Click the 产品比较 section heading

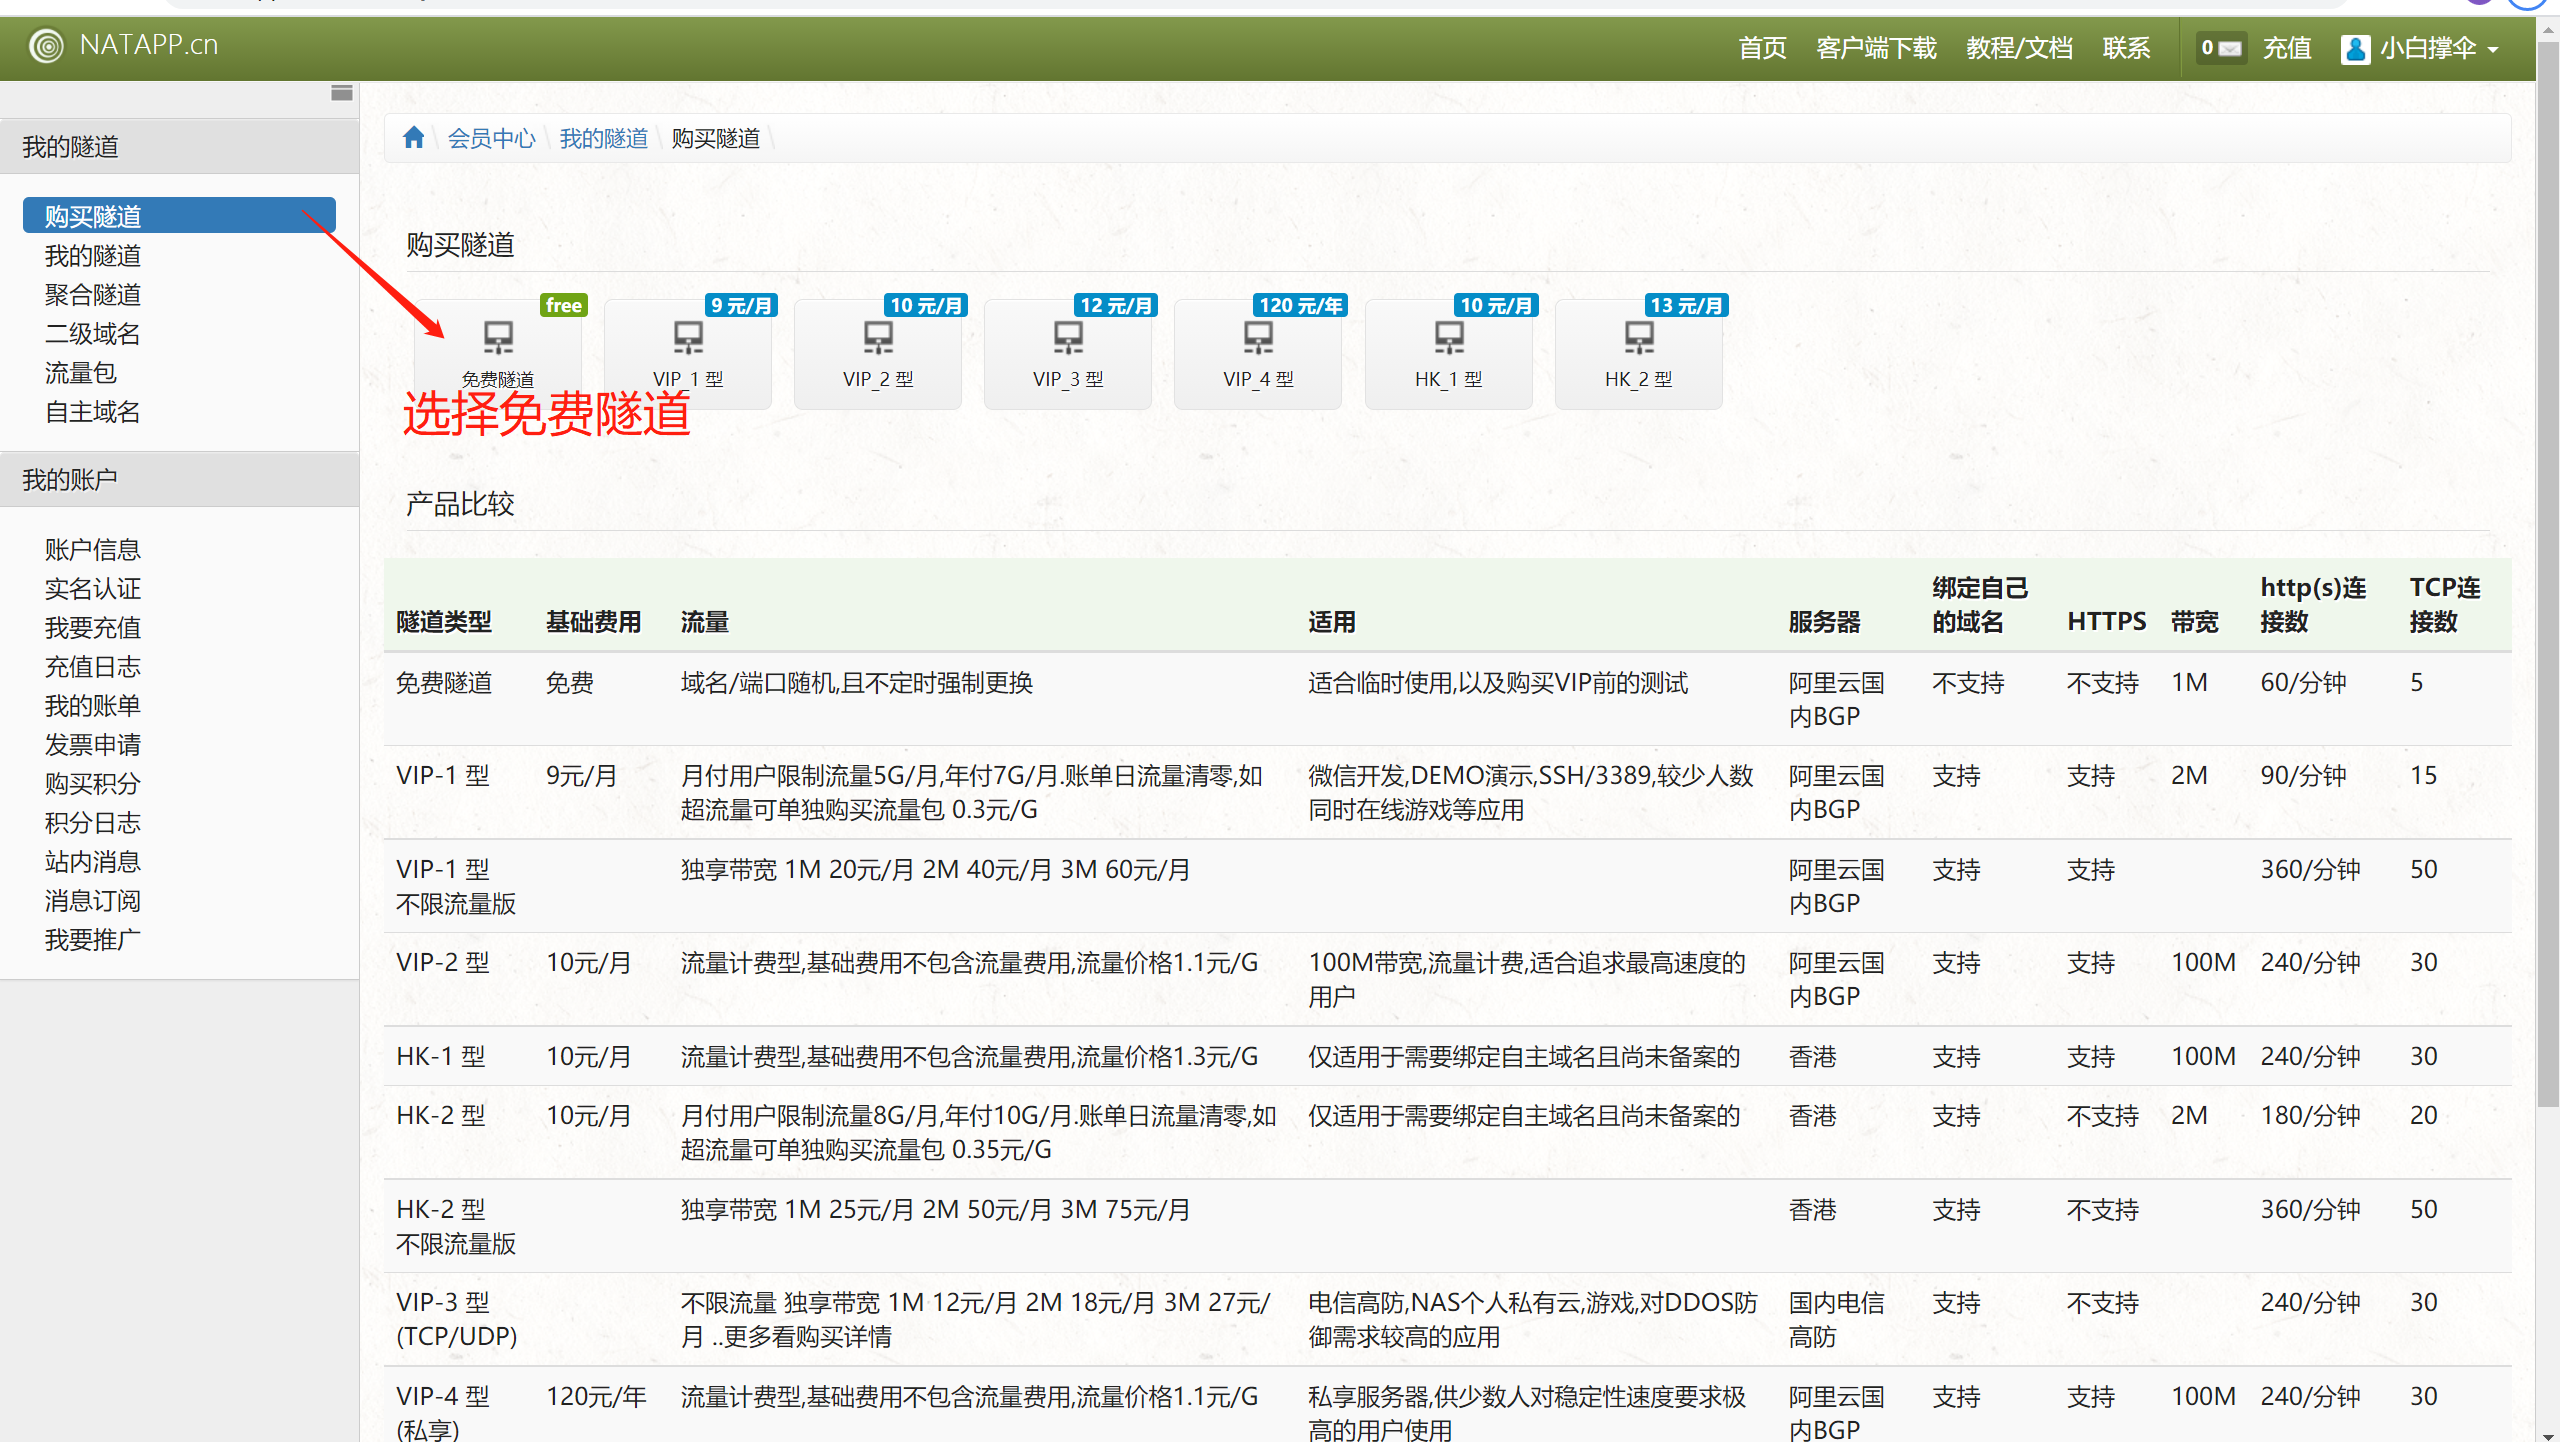(x=460, y=504)
